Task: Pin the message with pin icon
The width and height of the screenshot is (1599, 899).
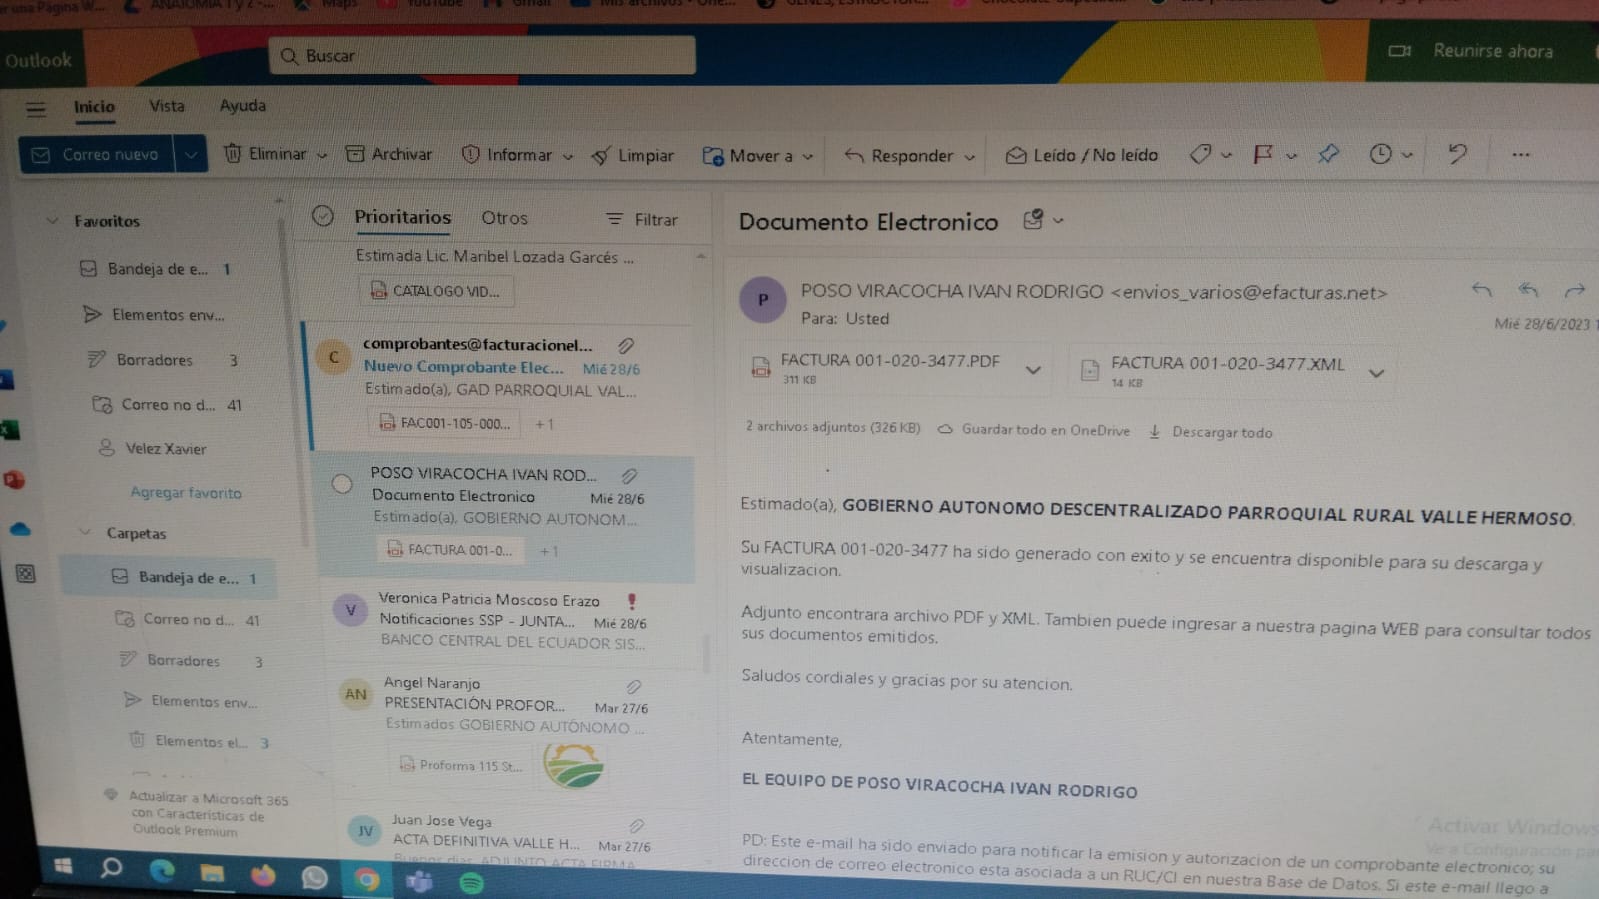Action: click(x=1328, y=154)
